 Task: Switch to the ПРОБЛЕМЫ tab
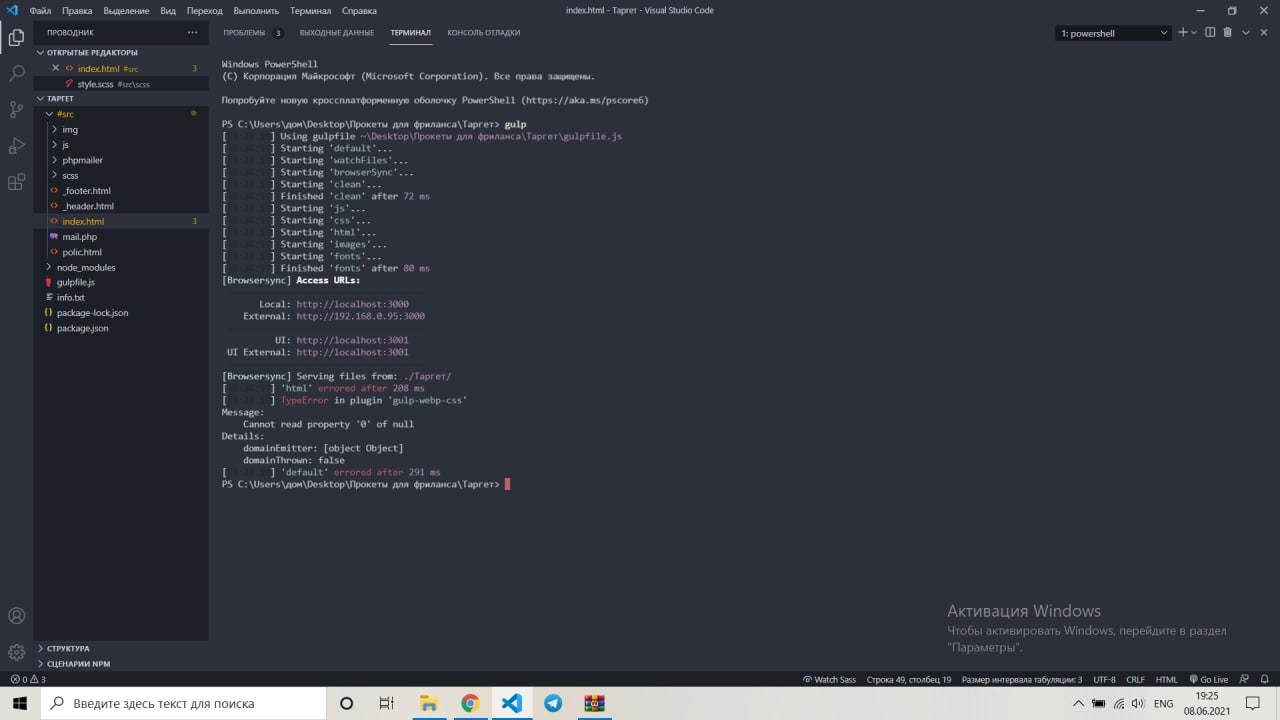pyautogui.click(x=244, y=33)
